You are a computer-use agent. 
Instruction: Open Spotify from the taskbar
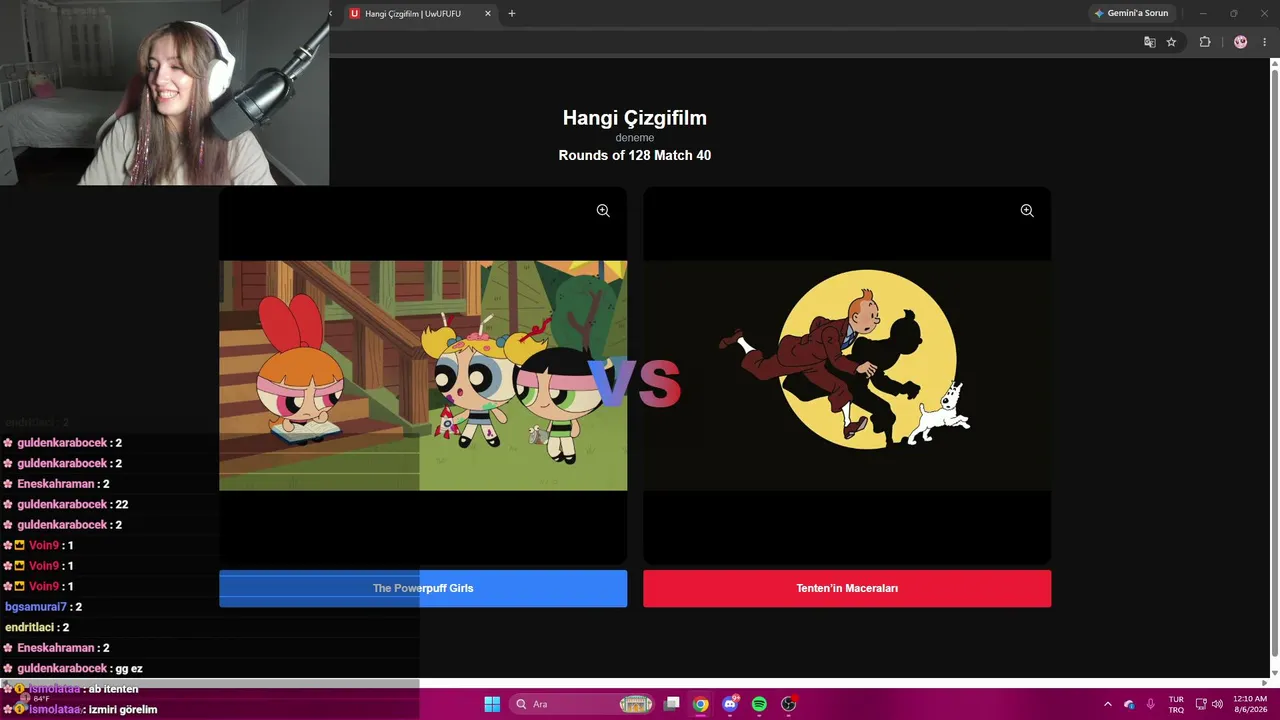point(759,704)
